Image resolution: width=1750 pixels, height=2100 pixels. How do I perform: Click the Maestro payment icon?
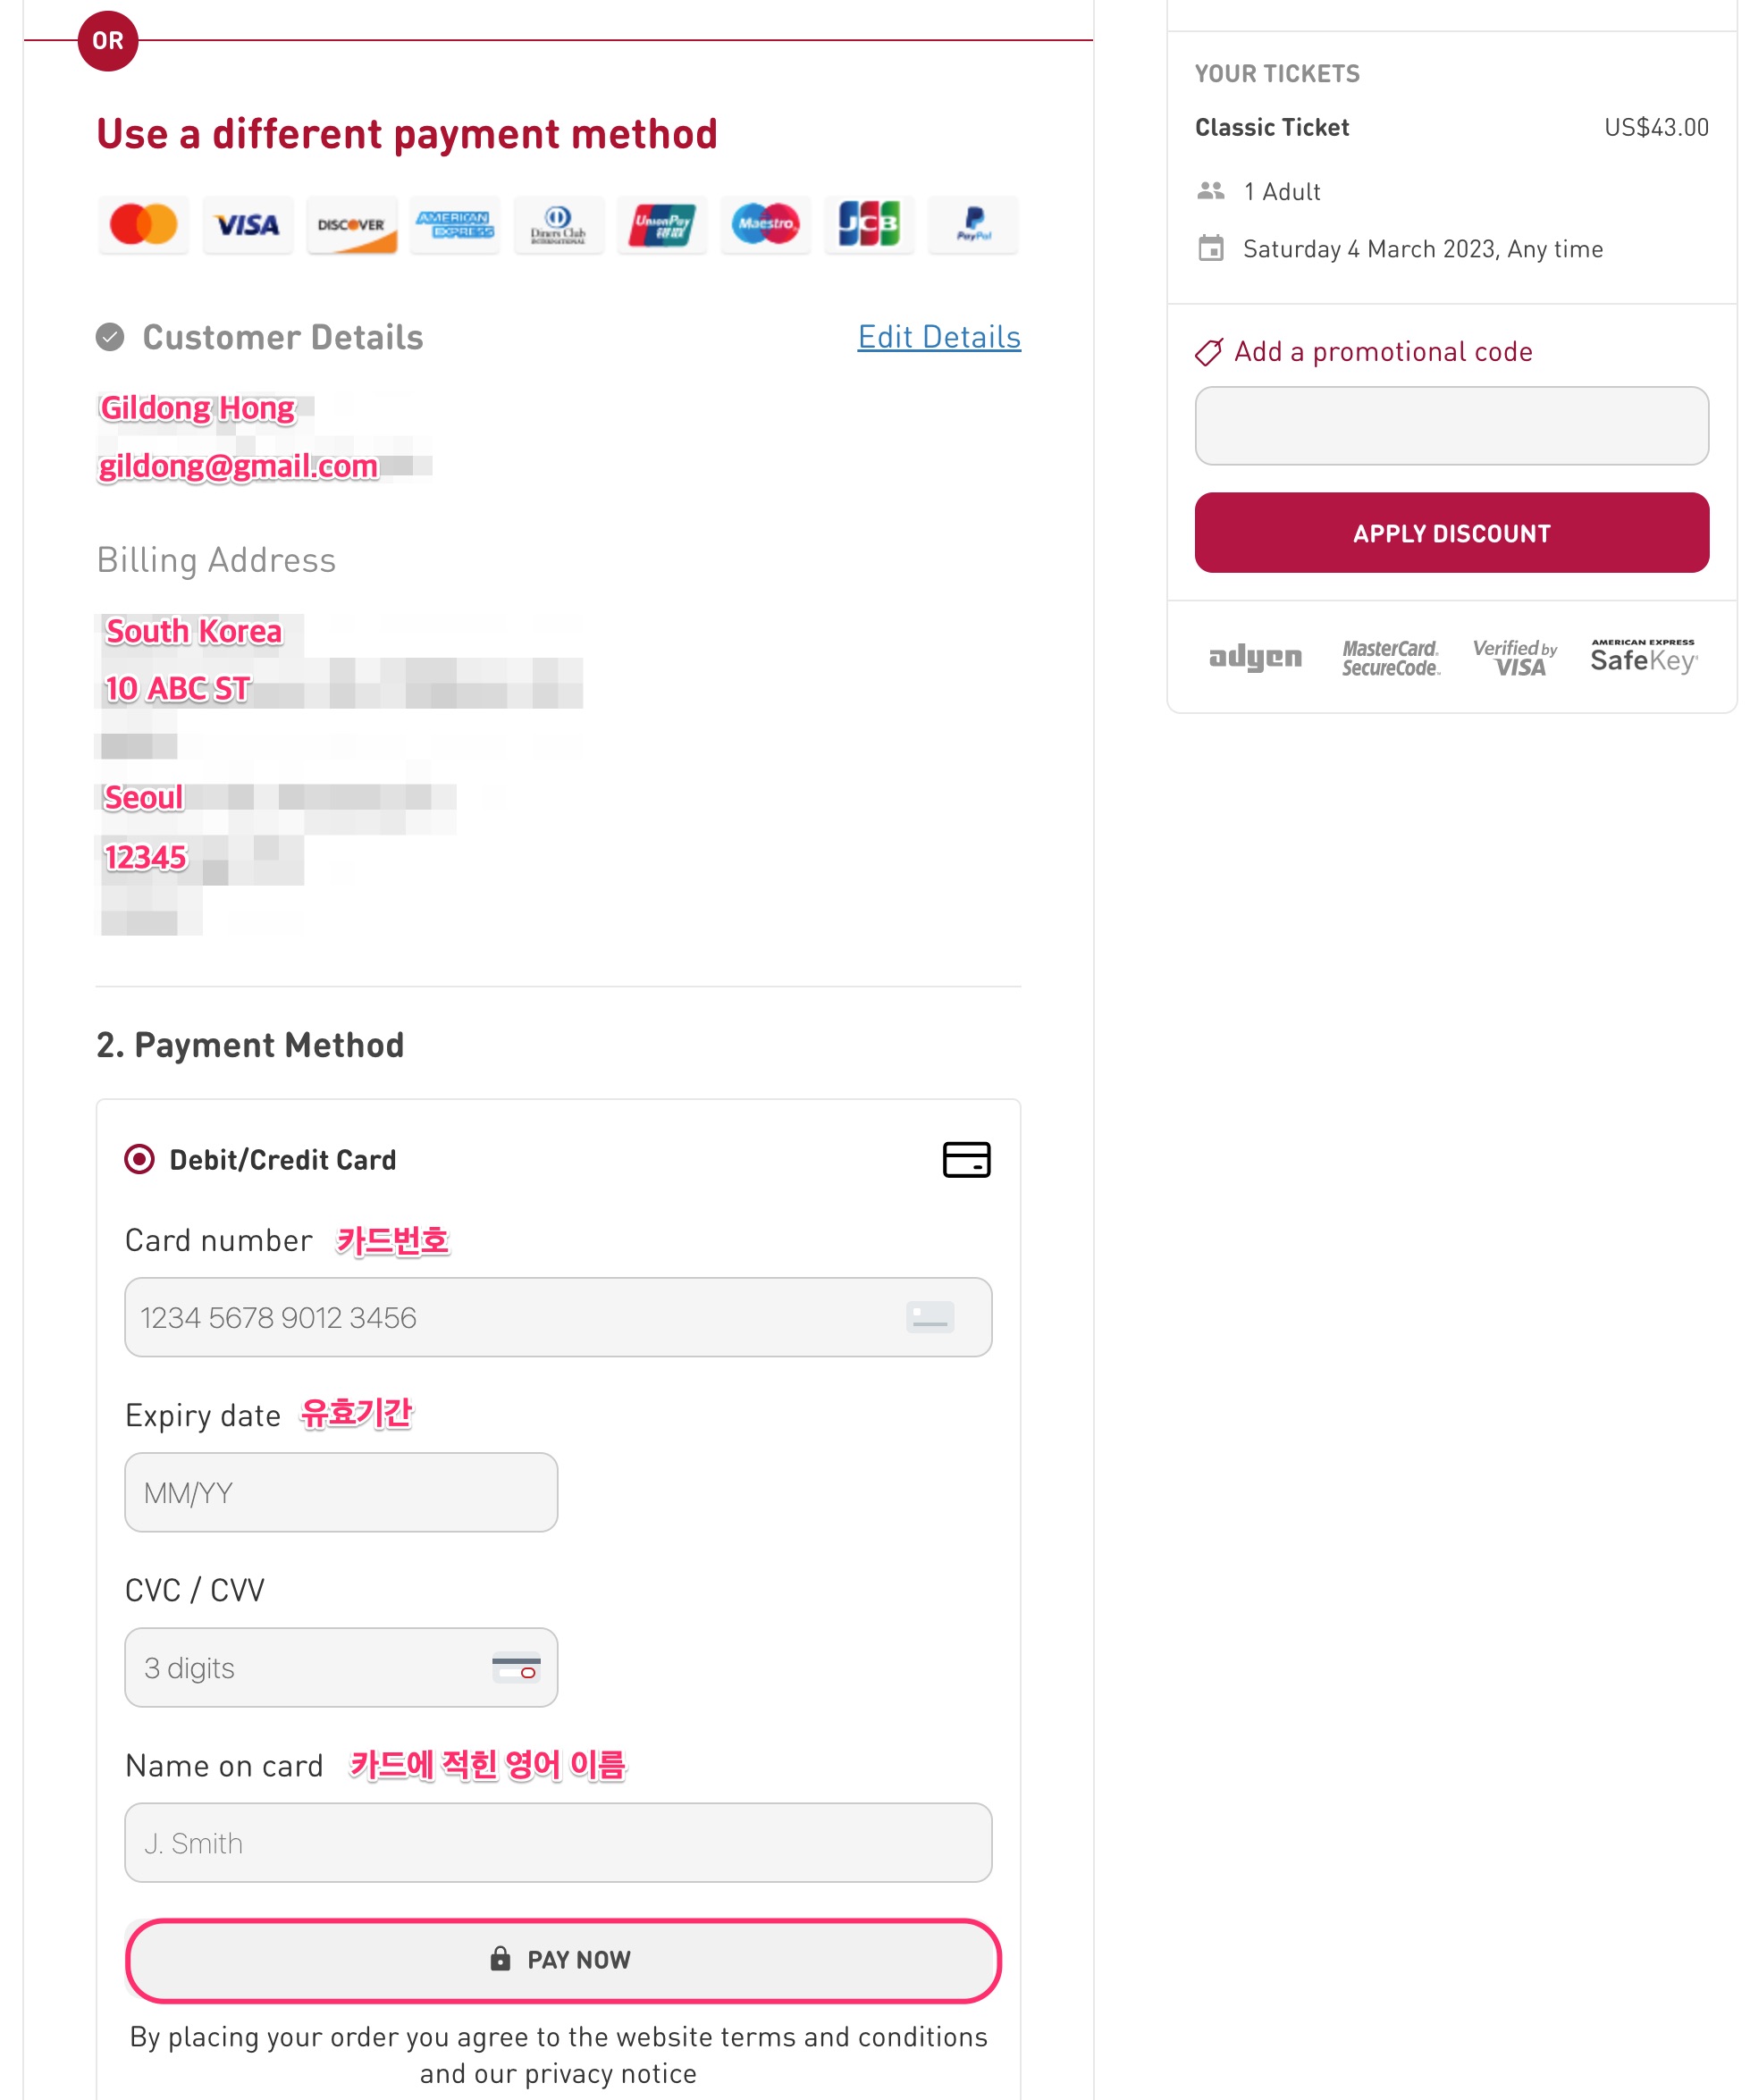765,225
